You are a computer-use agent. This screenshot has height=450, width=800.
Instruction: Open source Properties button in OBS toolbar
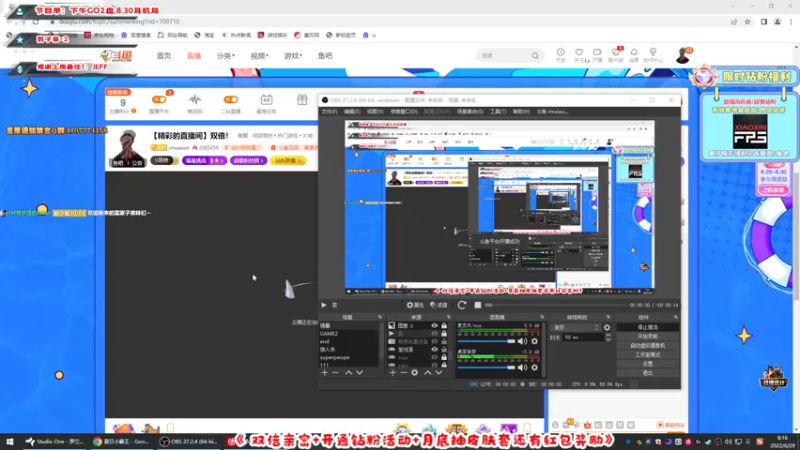coord(415,305)
